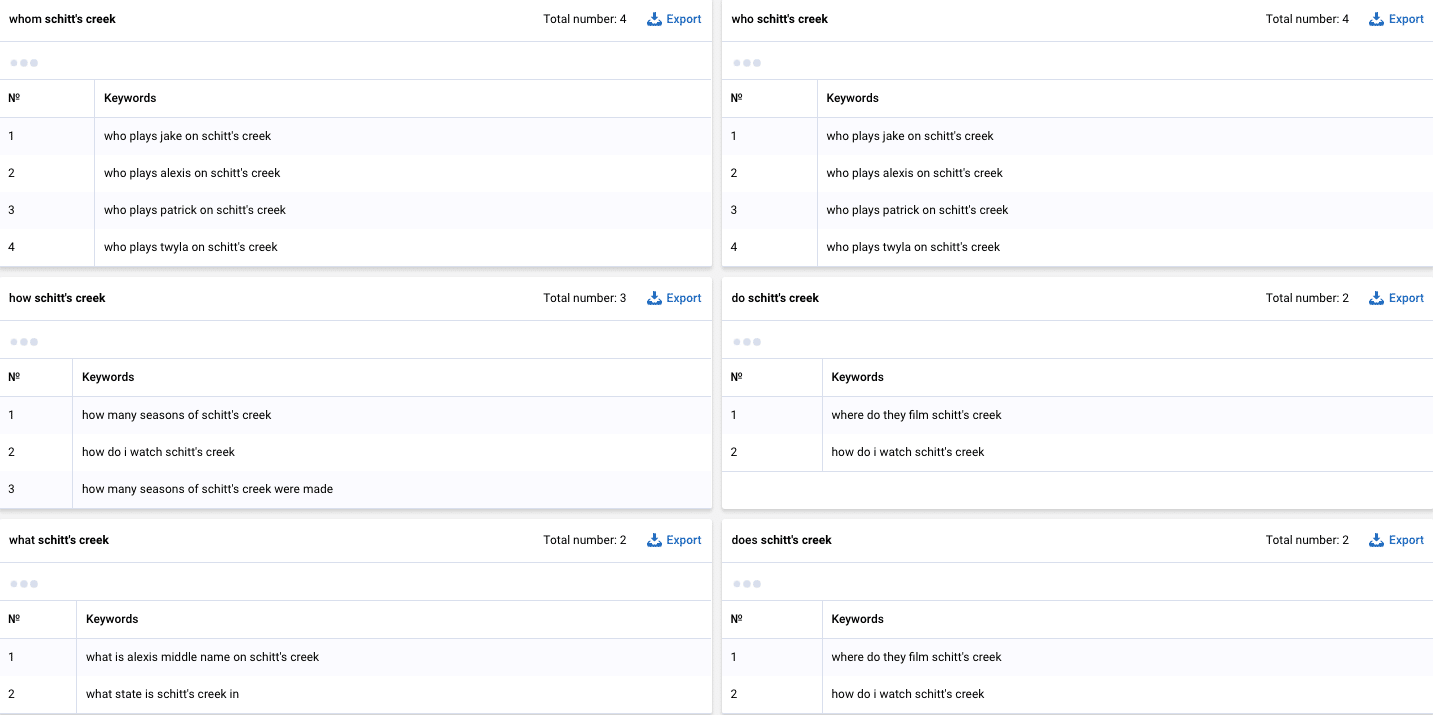This screenshot has width=1433, height=715.
Task: Click 'who plays jake' in 'who schitt's creek' panel
Action: tap(910, 136)
